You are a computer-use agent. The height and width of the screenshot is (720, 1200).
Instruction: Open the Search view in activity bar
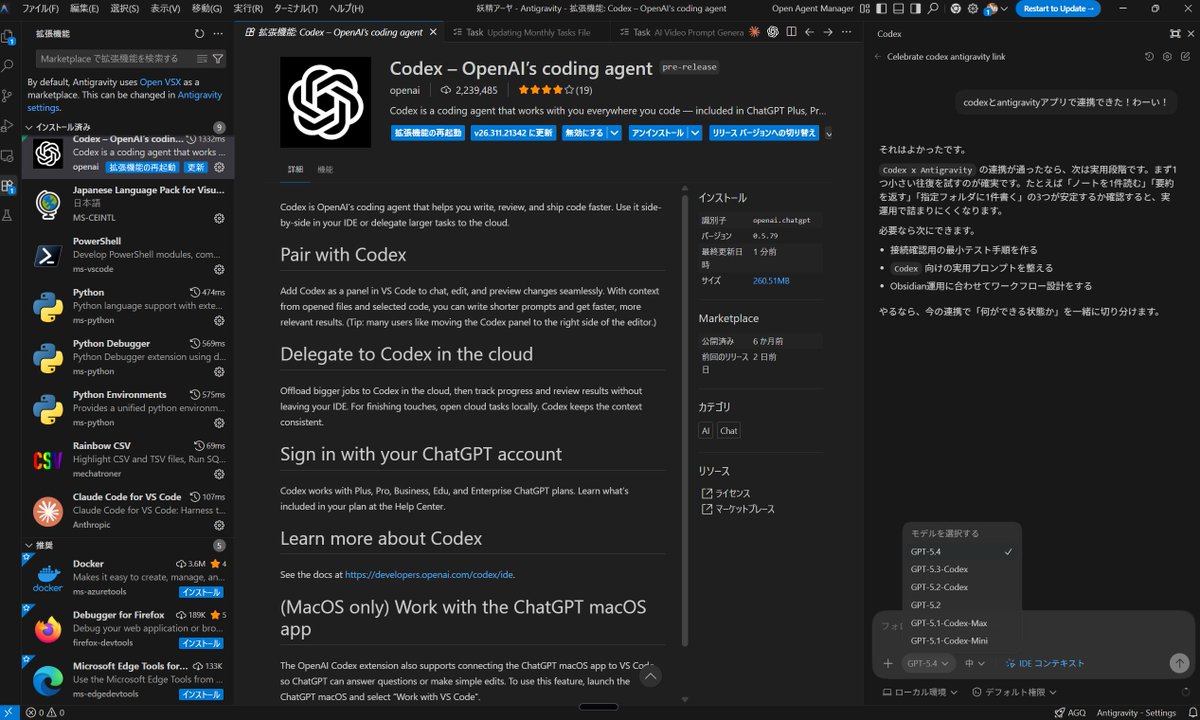(9, 67)
